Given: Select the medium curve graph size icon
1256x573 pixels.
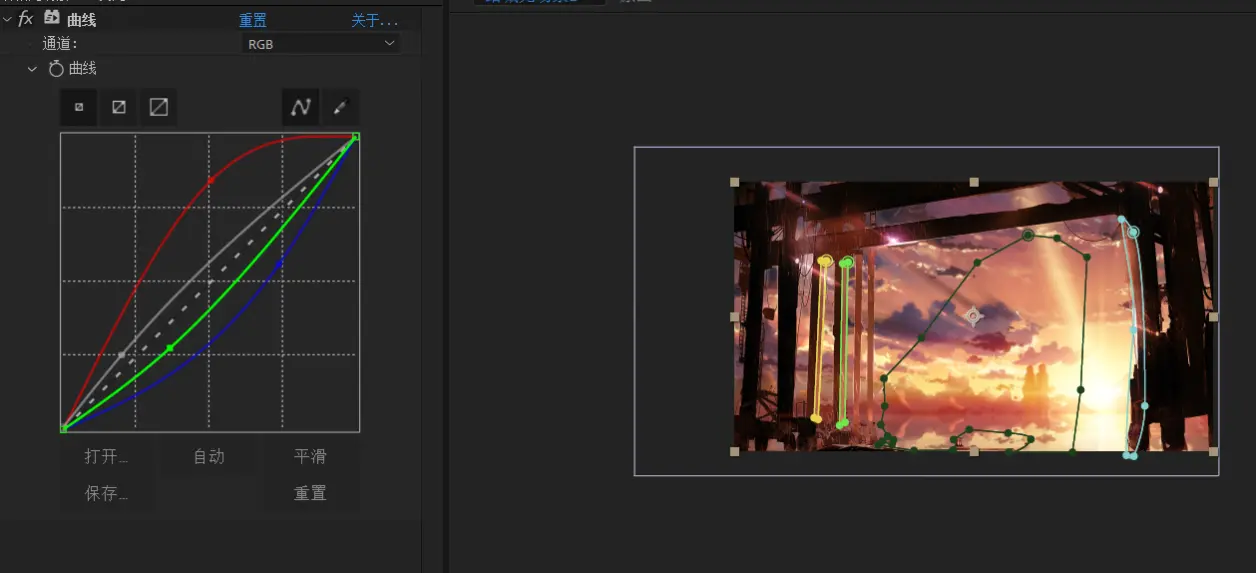Looking at the screenshot, I should coord(119,107).
